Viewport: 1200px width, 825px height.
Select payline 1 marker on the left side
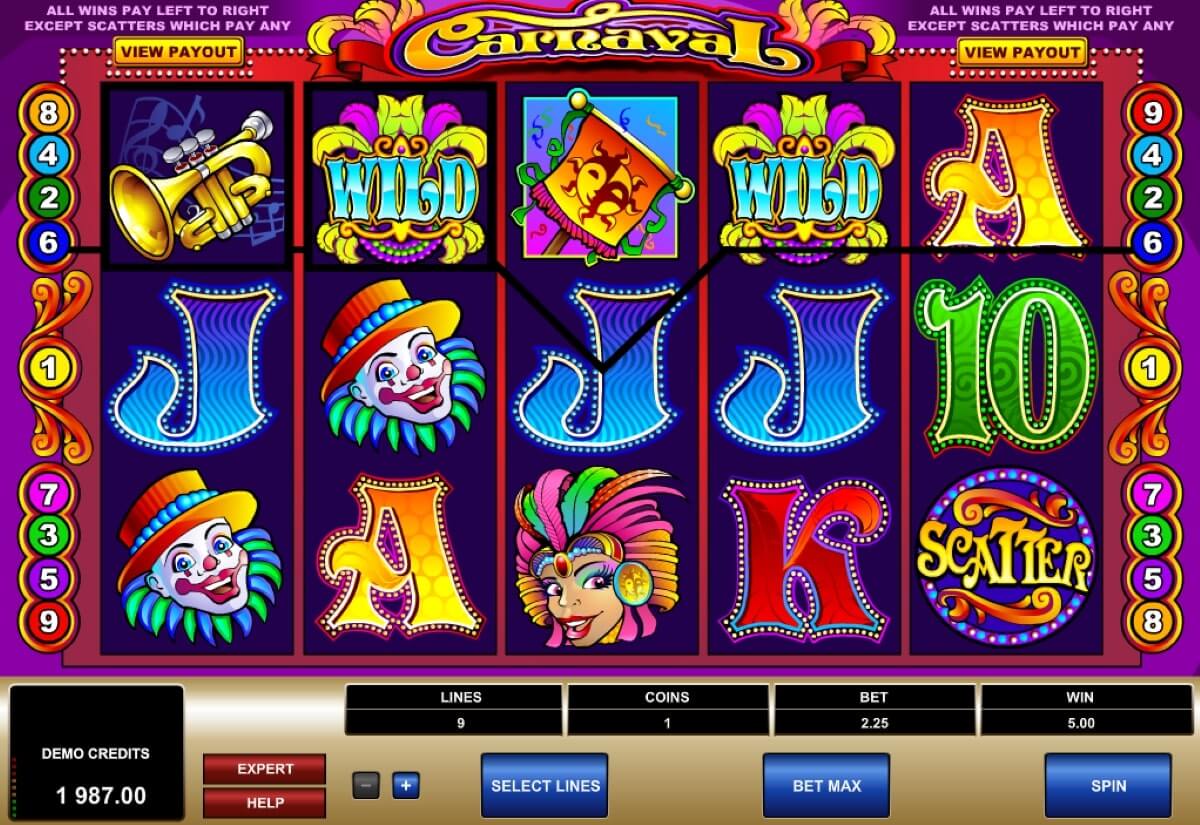pos(48,370)
